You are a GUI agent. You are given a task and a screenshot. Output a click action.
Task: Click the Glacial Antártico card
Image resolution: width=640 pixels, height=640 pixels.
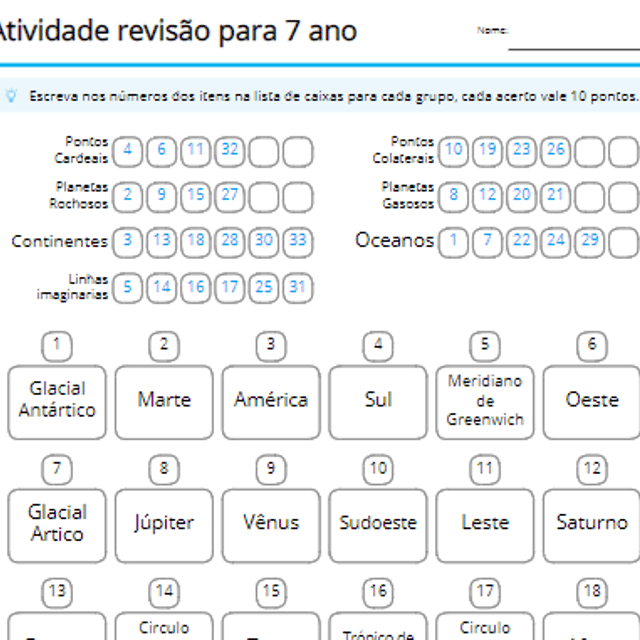[x=57, y=402]
